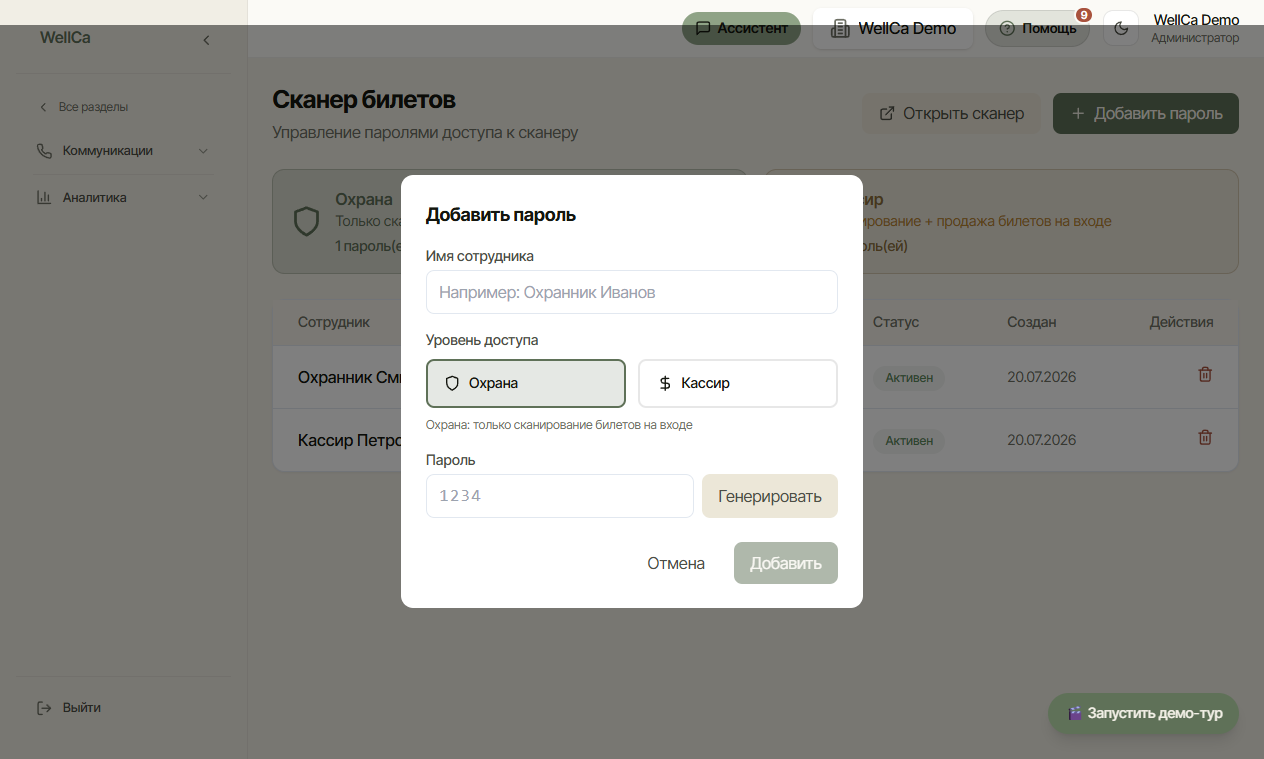The height and width of the screenshot is (759, 1264).
Task: Click the Статус column header
Action: (896, 322)
